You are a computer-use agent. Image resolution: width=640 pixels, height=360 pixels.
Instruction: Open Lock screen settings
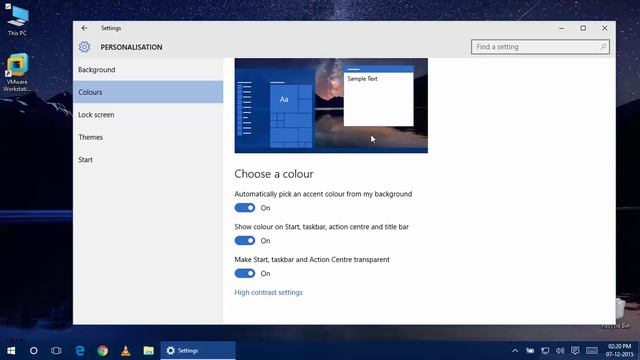pos(148,115)
